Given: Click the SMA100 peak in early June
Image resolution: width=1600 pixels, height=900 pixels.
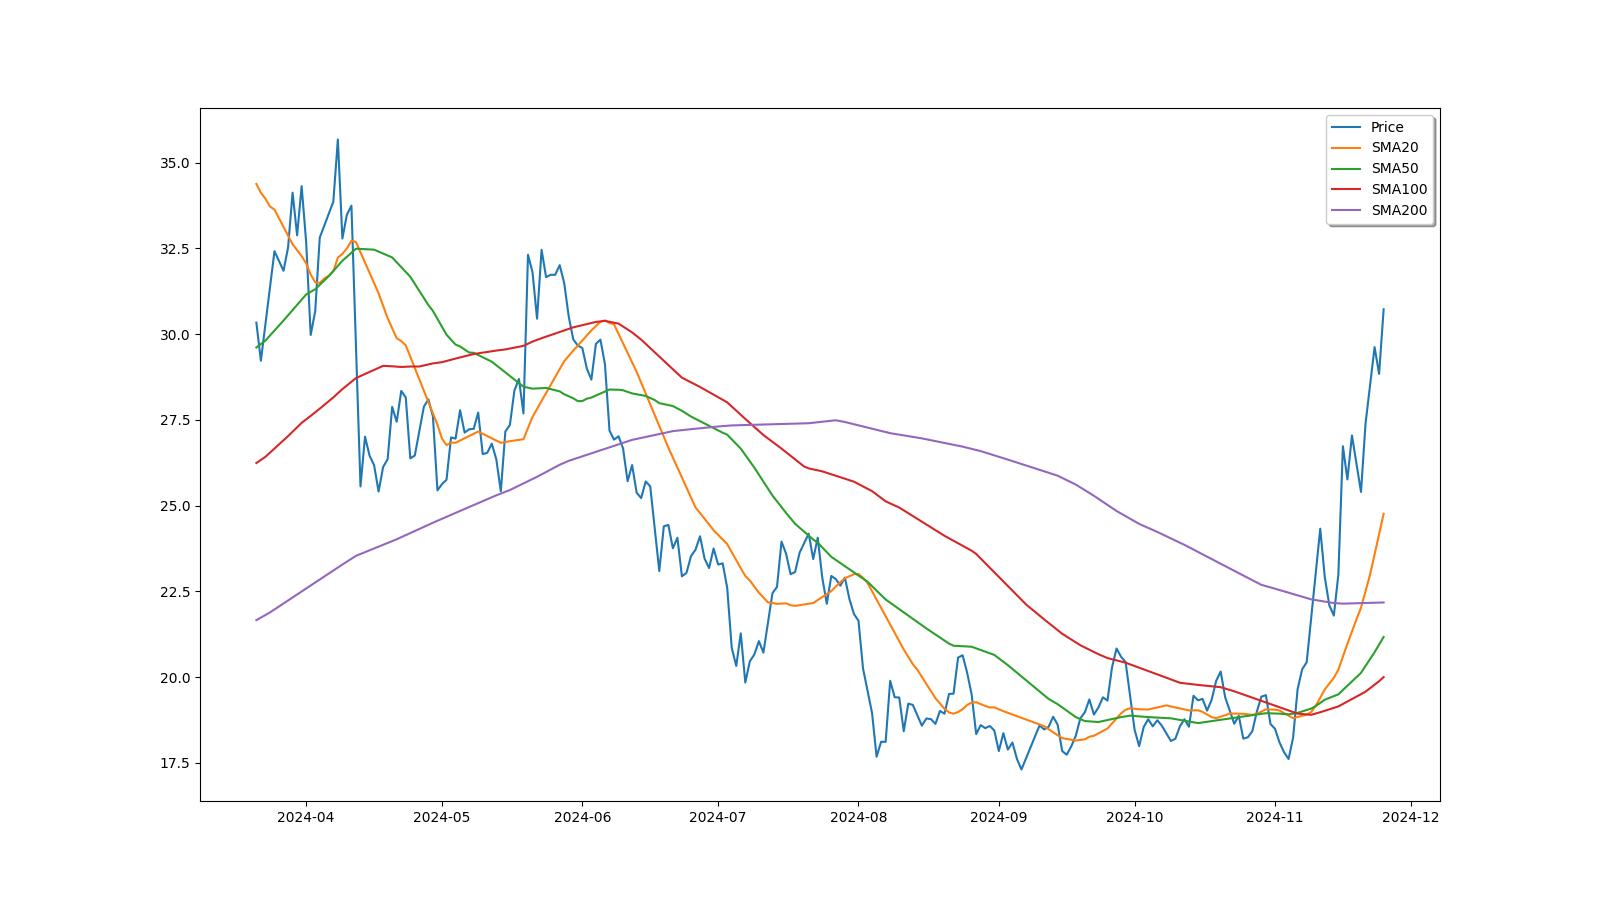Looking at the screenshot, I should 604,320.
